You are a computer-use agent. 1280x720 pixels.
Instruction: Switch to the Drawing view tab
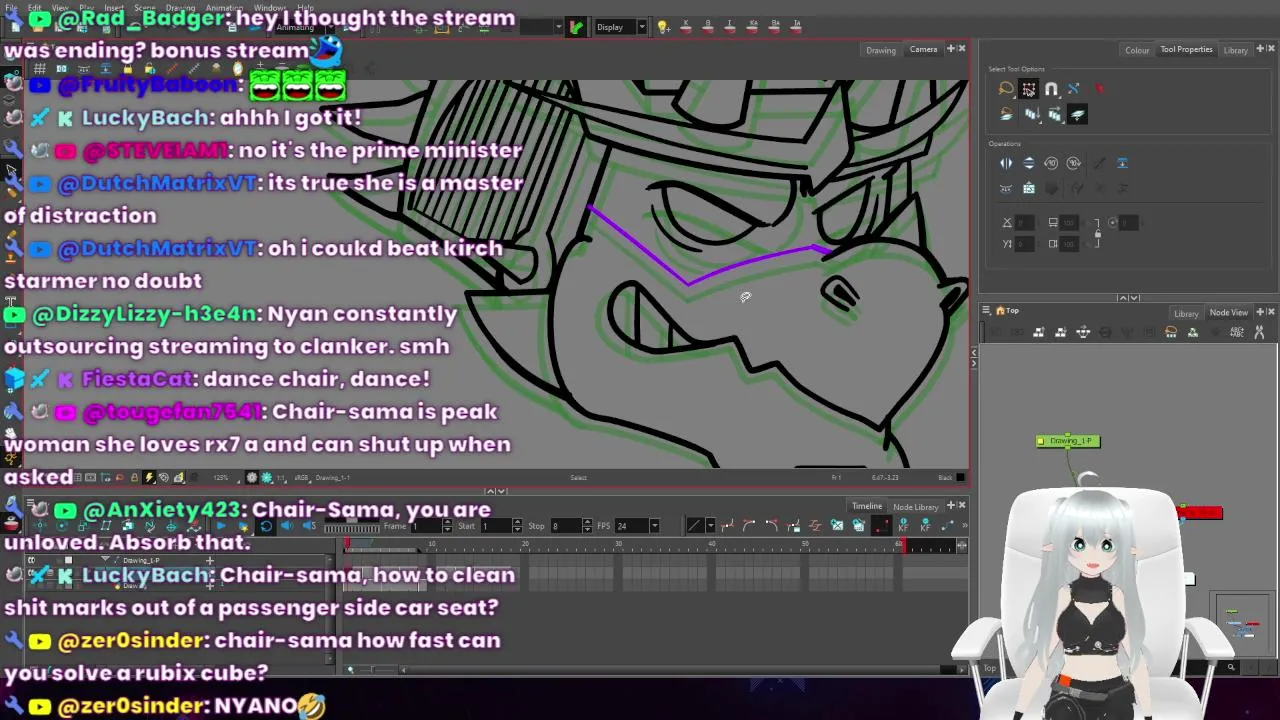click(880, 50)
